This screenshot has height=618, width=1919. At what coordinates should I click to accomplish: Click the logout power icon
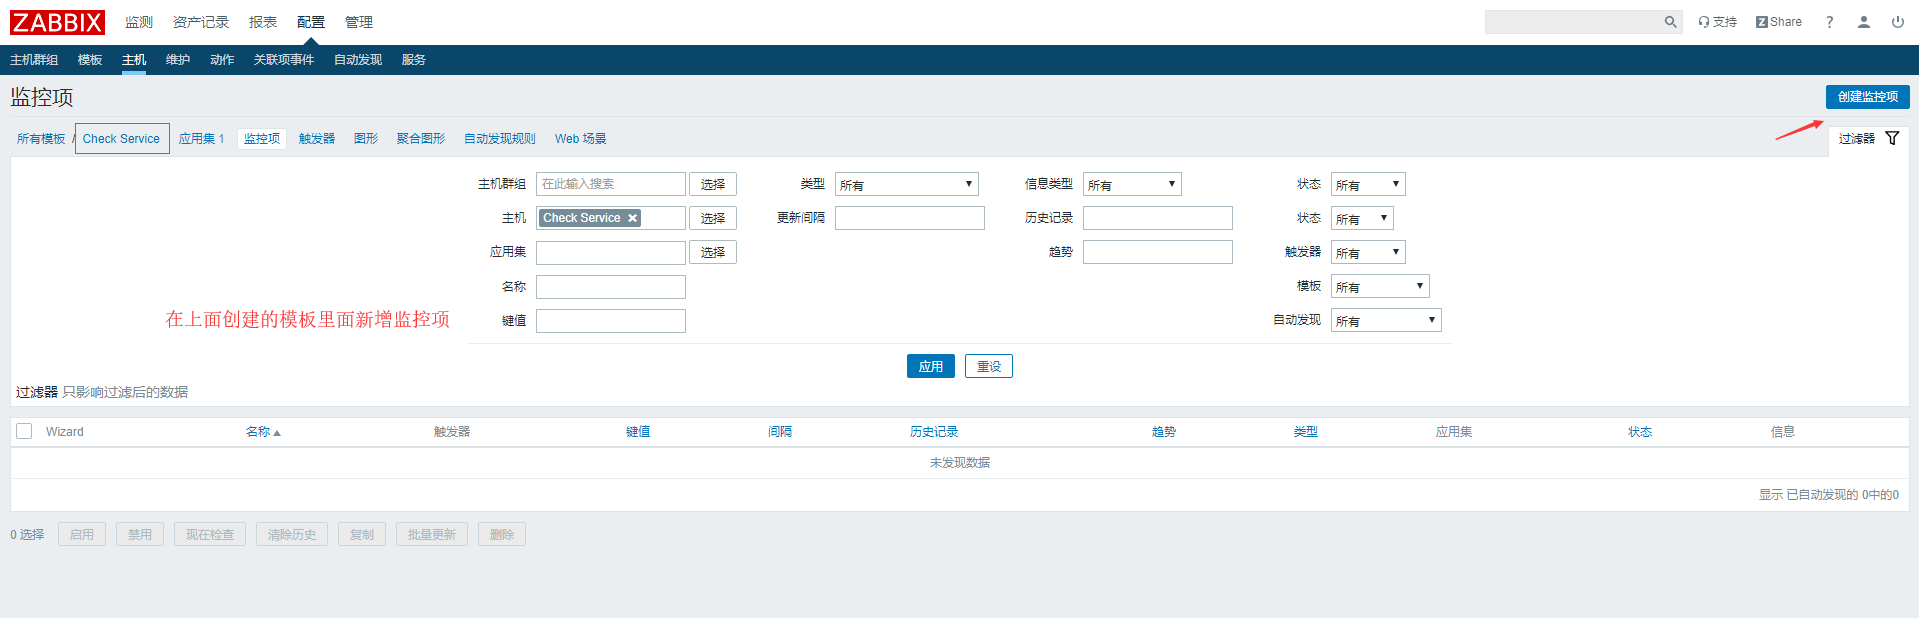coord(1897,22)
